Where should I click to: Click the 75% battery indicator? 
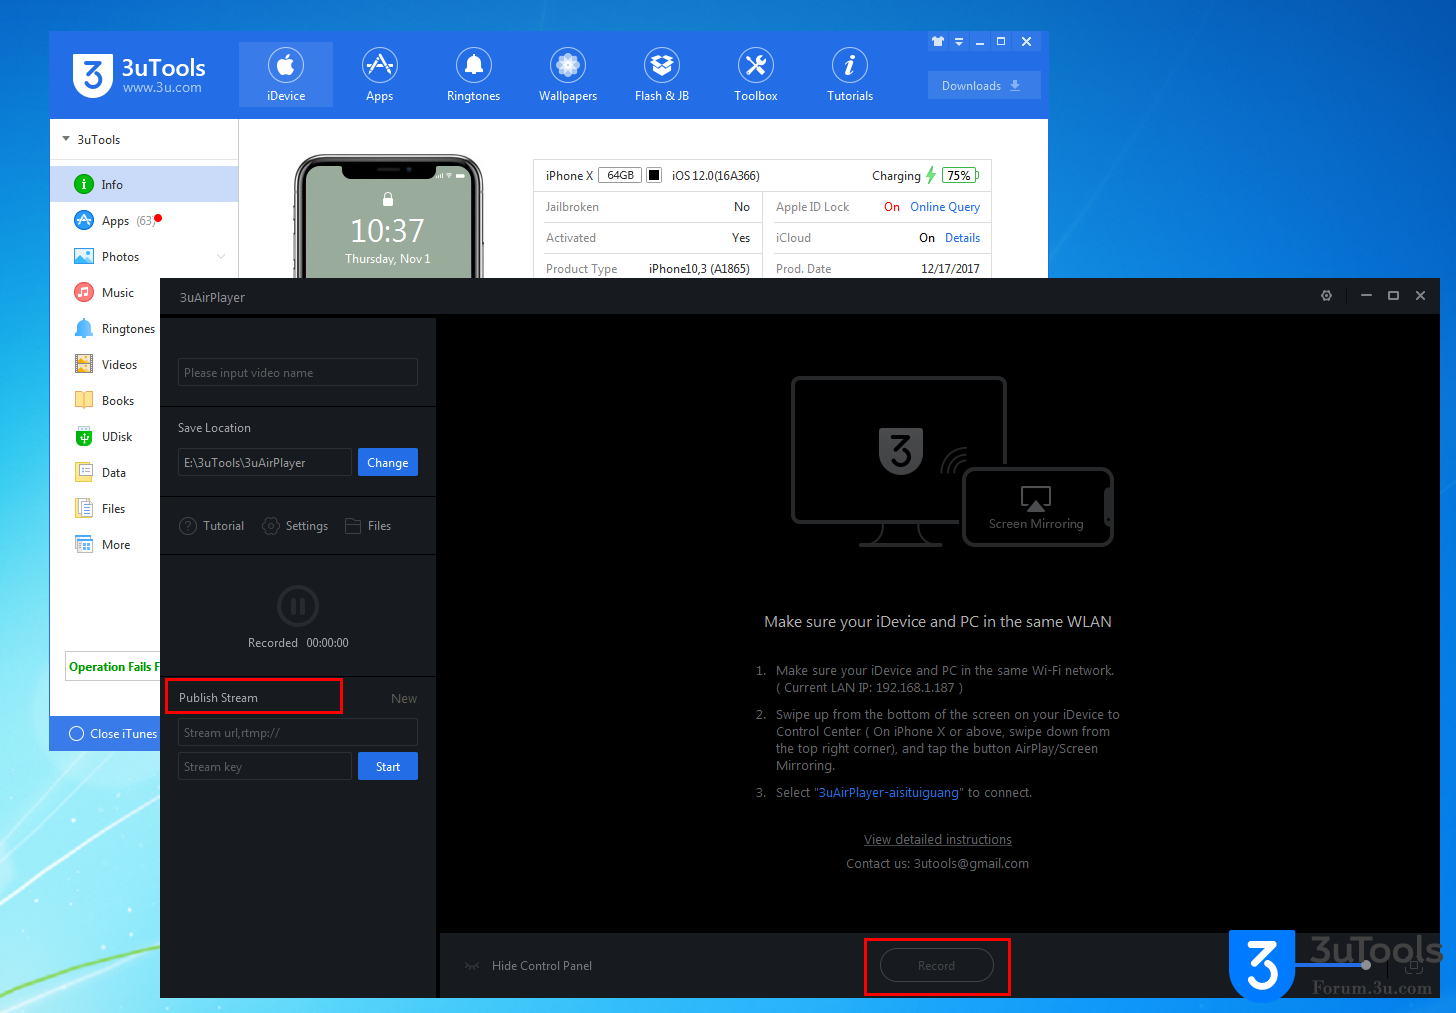(x=960, y=175)
